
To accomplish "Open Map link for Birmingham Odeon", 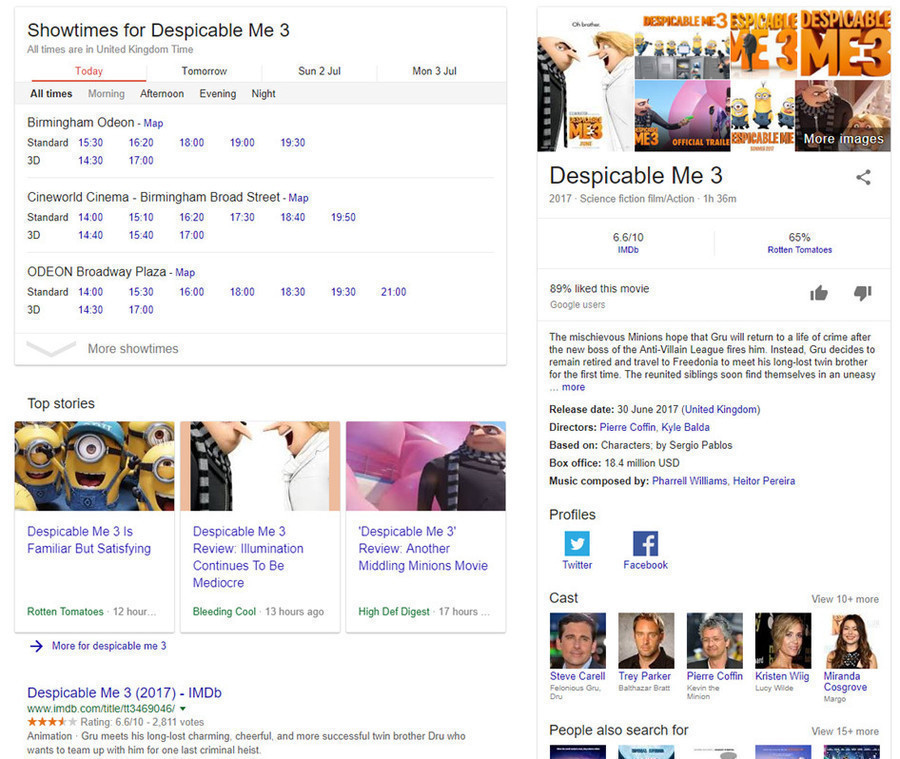I will (x=153, y=123).
